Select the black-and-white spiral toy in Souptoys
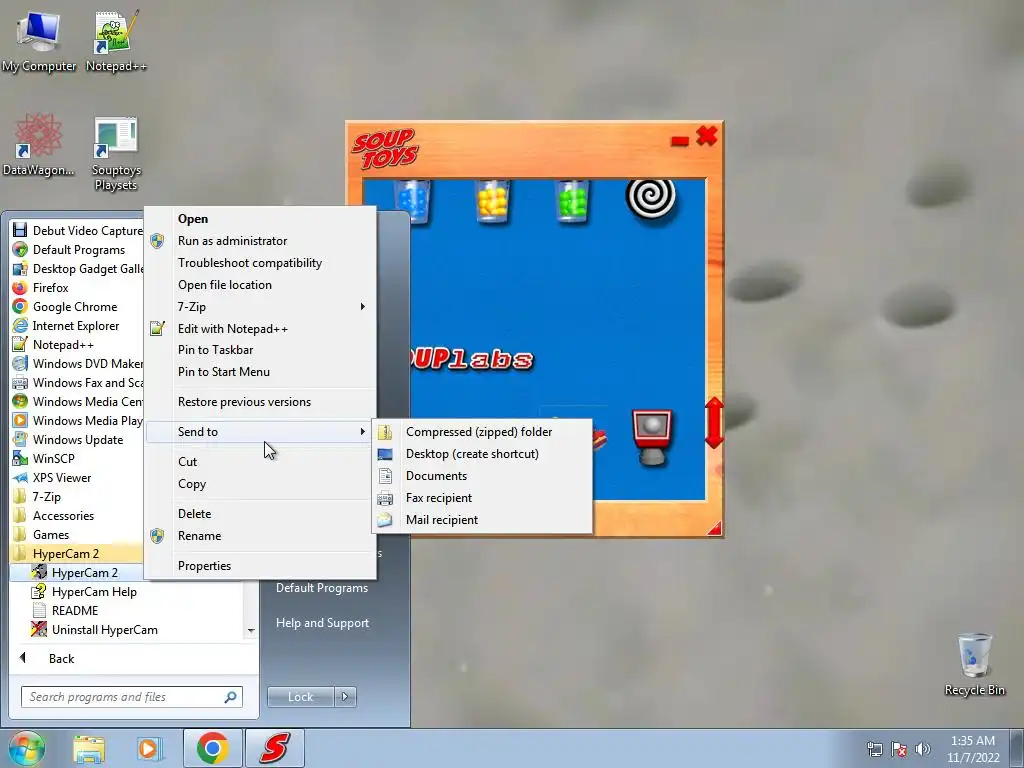Viewport: 1024px width, 768px height. [651, 199]
